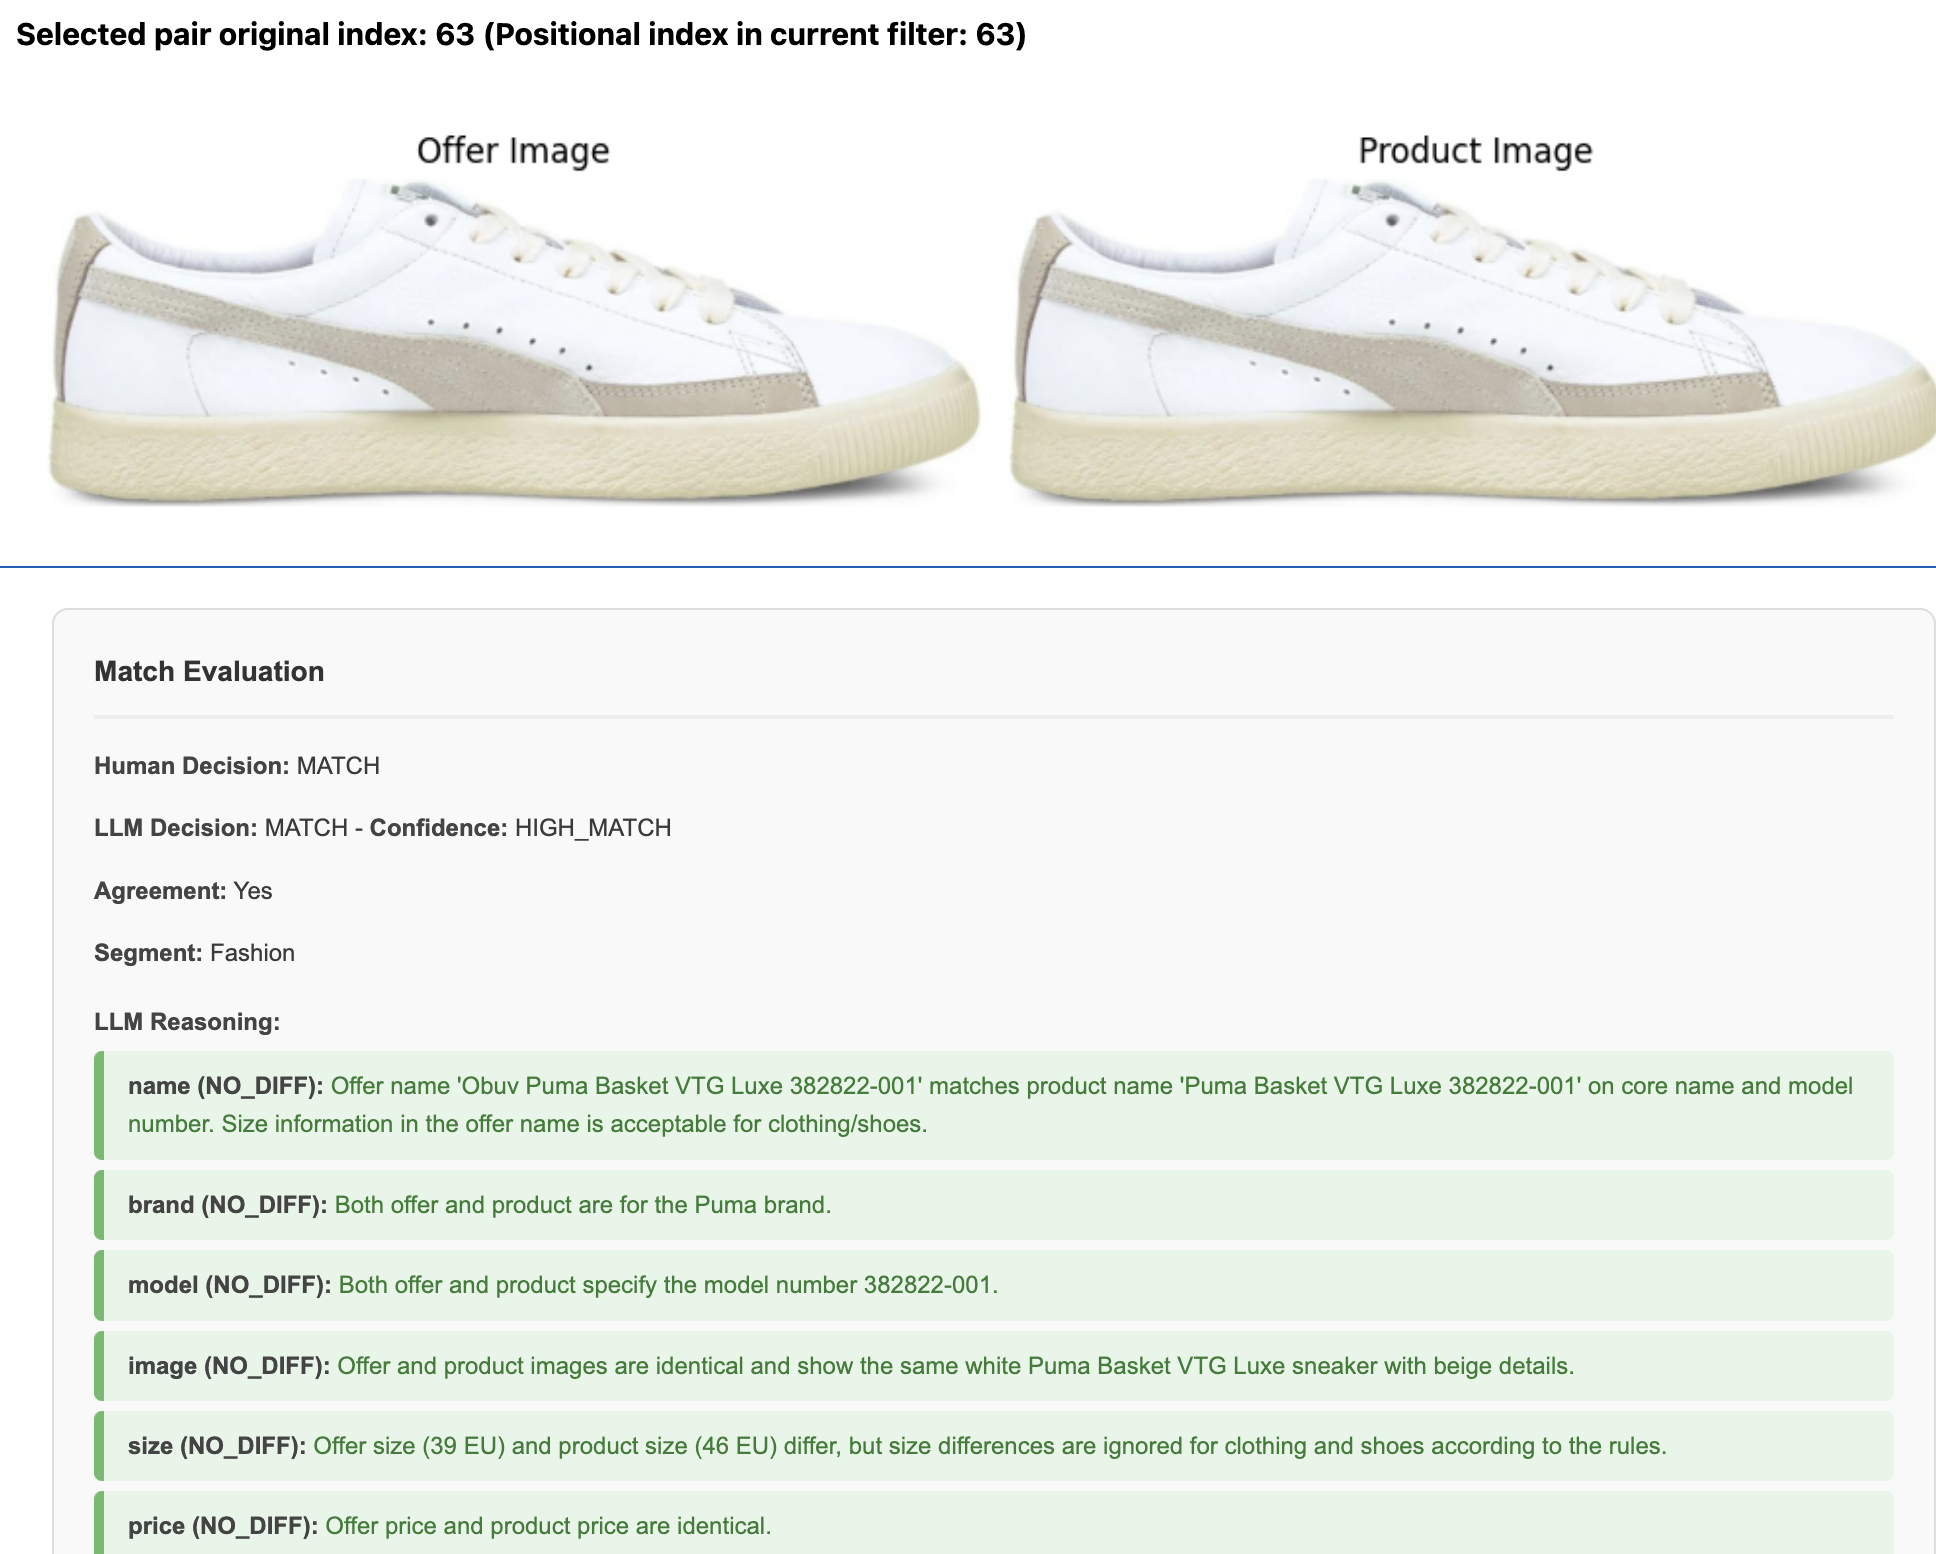Screen dimensions: 1936x1554
Task: Click the Human Decision: MATCH line
Action: [x=237, y=766]
